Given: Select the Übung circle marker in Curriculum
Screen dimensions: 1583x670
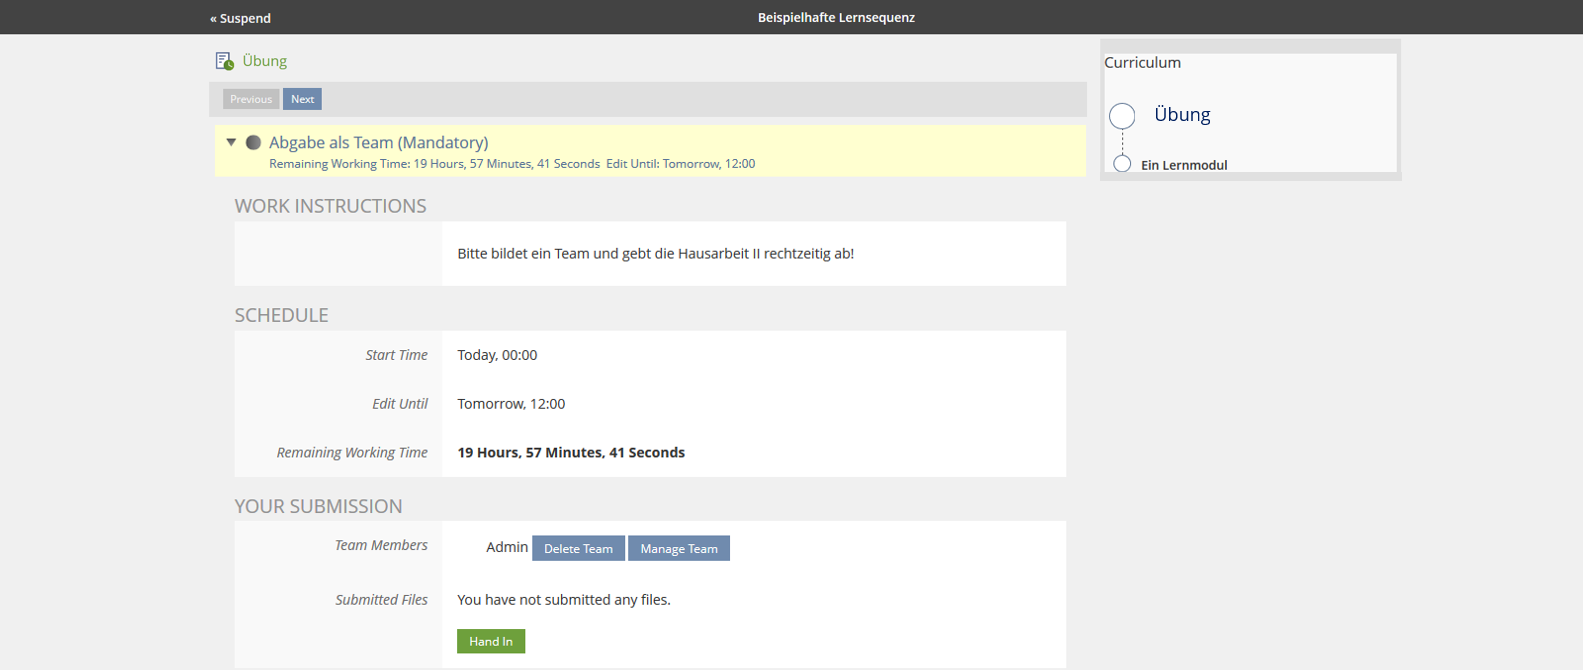Looking at the screenshot, I should coord(1122,116).
